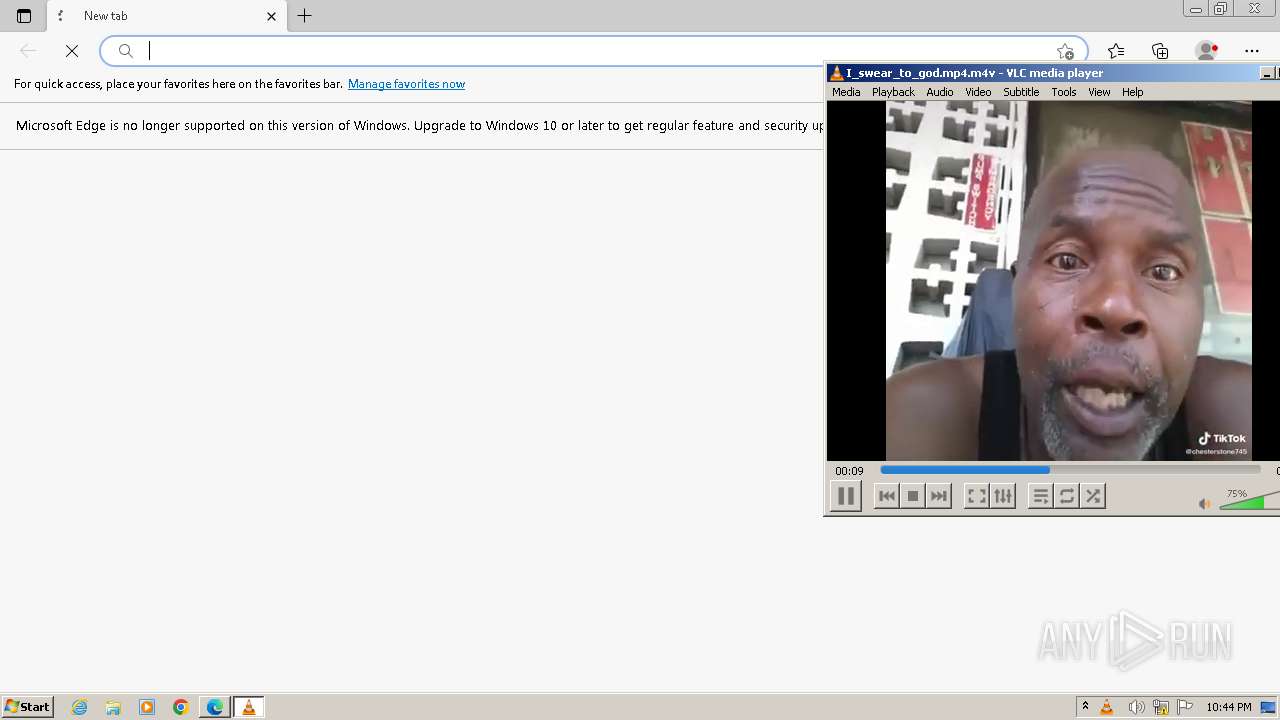
Task: Launch Google Chrome from taskbar
Action: tap(181, 707)
